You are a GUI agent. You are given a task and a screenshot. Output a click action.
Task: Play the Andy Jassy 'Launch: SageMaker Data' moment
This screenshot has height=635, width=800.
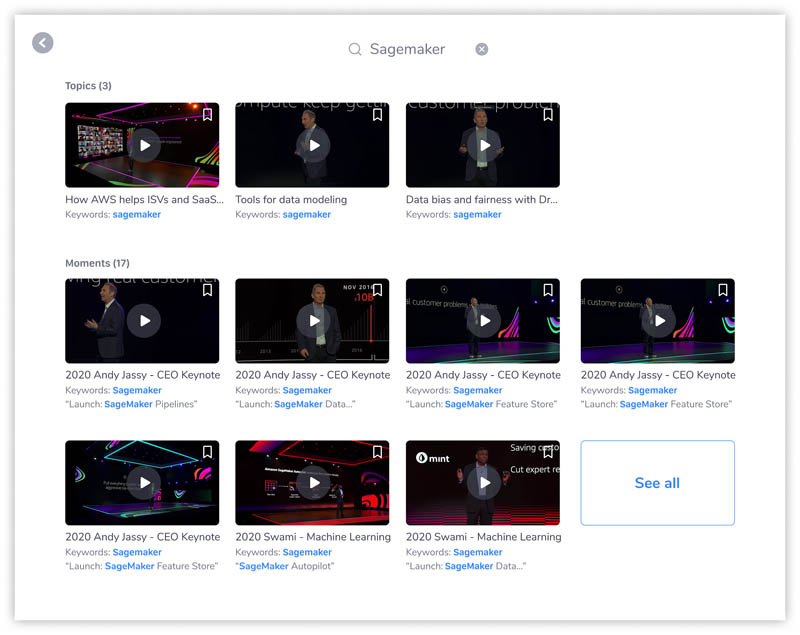[314, 321]
